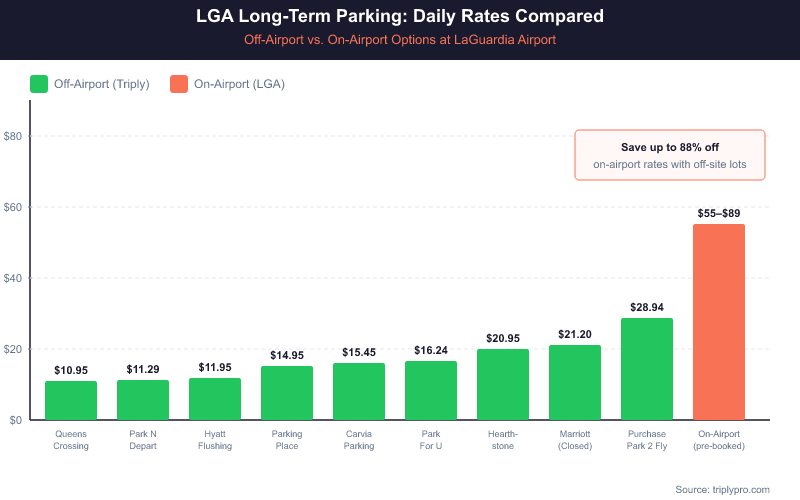Click the $28.94 value label
Viewport: 800px width, 500px height.
[x=647, y=307]
